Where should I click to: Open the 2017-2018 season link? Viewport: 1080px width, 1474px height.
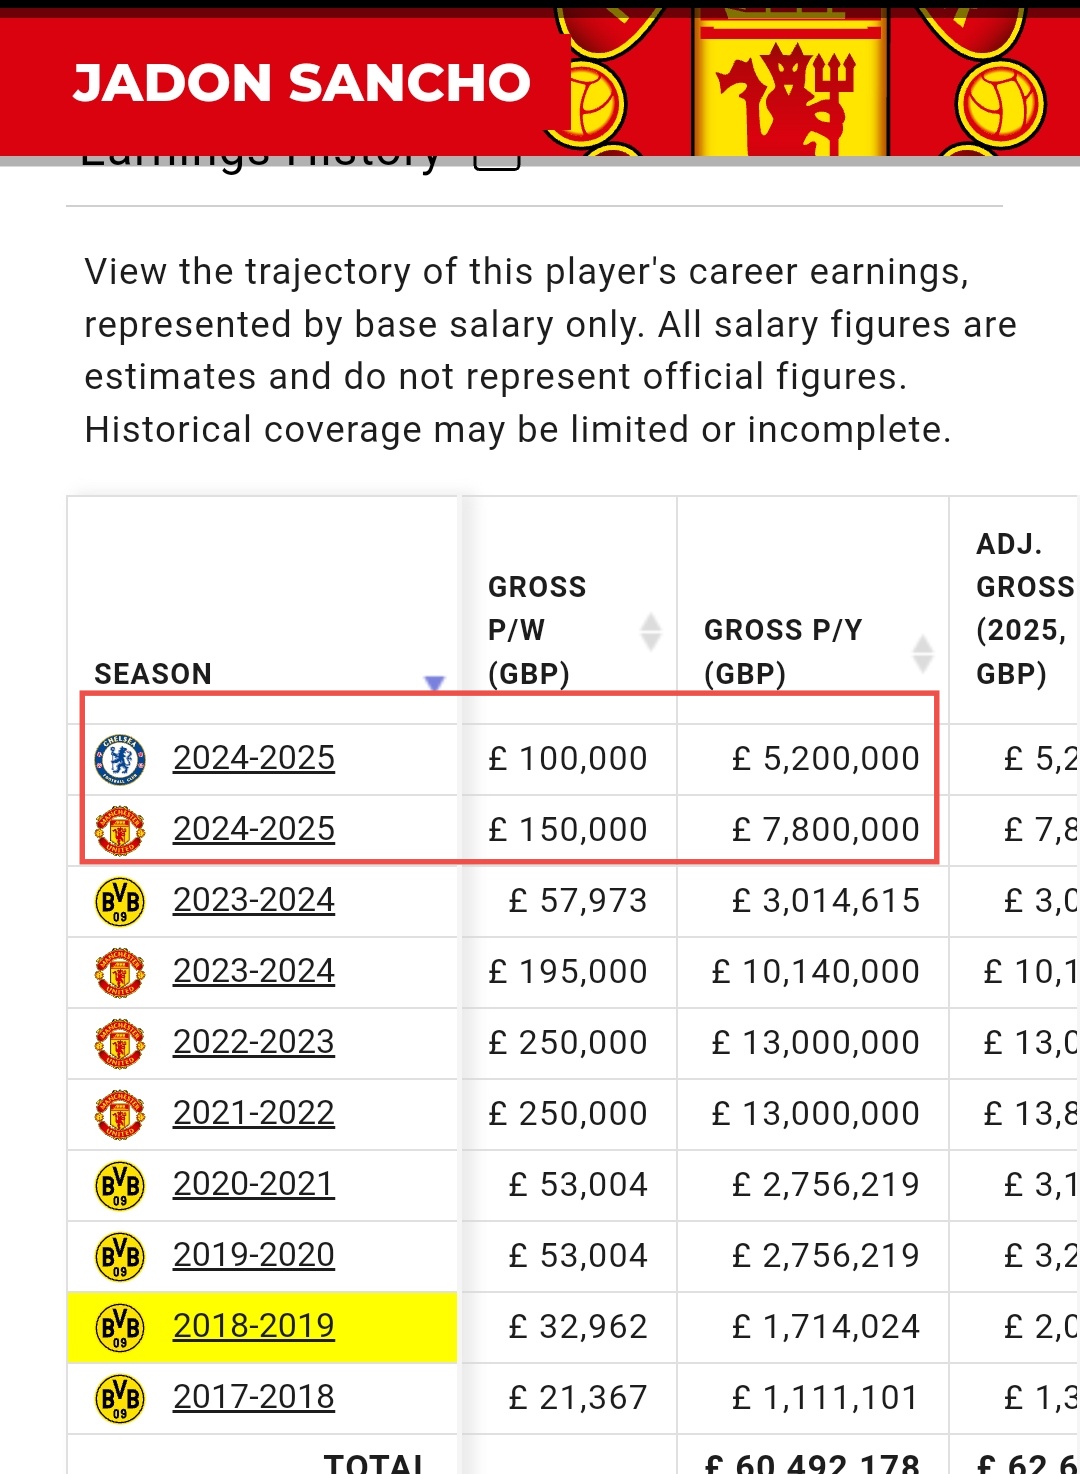click(x=254, y=1397)
